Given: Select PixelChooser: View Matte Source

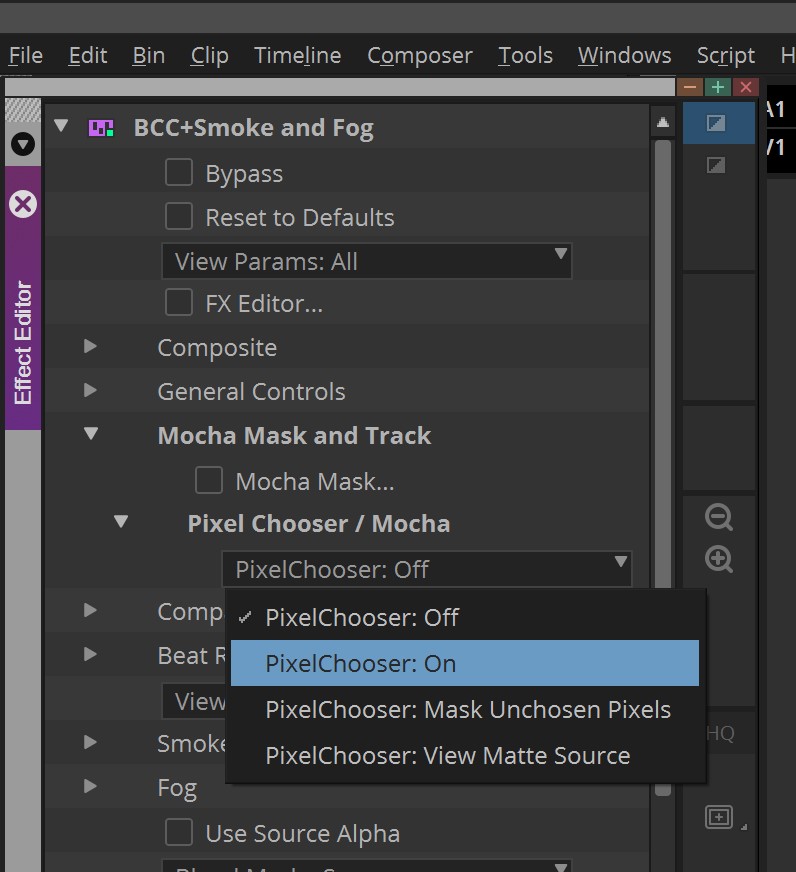Looking at the screenshot, I should [x=464, y=755].
